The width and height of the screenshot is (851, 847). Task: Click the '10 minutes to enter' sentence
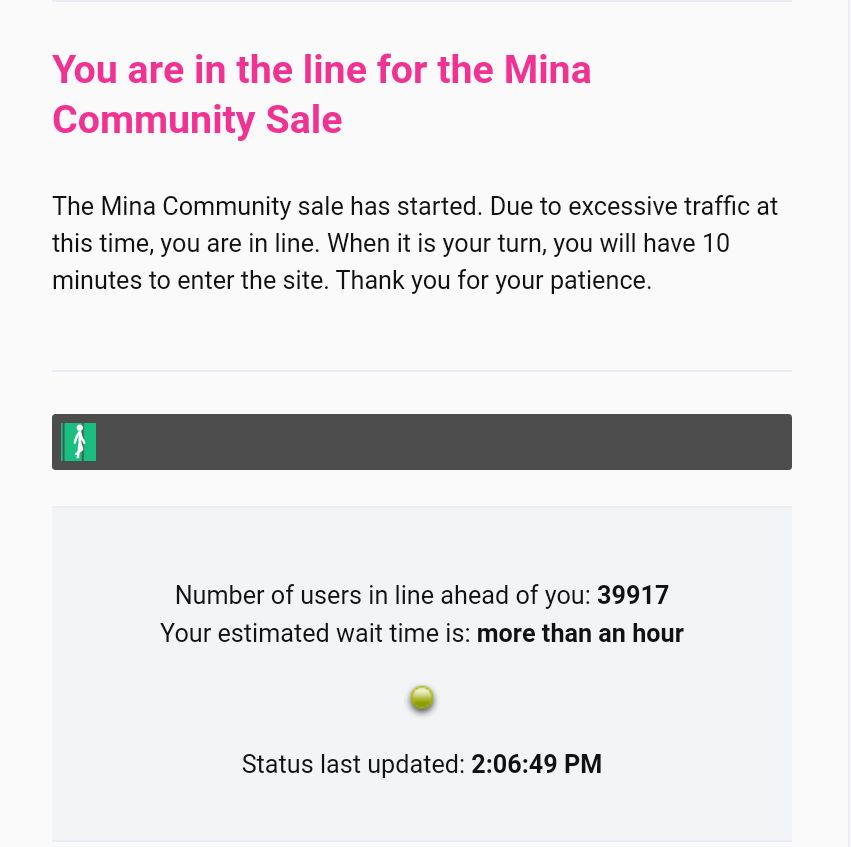[x=391, y=262]
